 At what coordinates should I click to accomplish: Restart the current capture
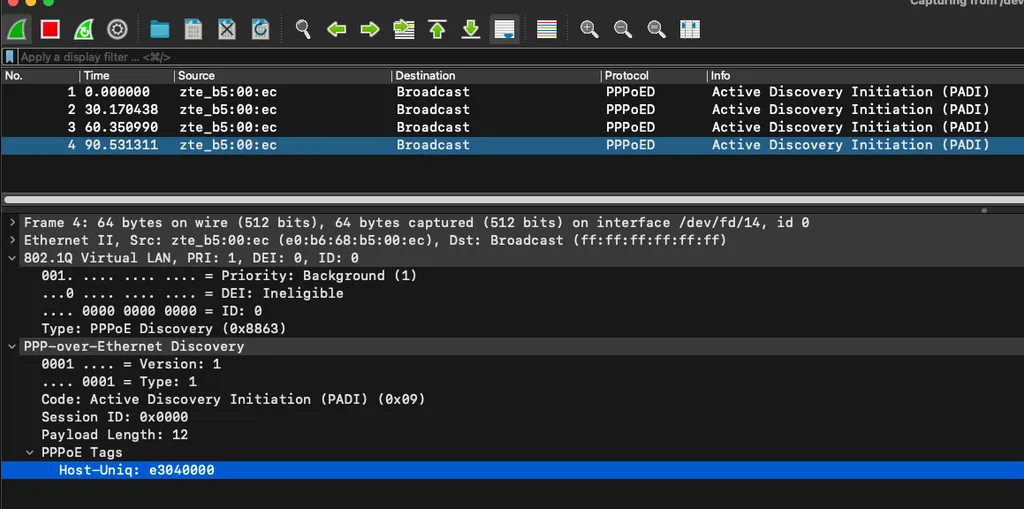coord(84,29)
